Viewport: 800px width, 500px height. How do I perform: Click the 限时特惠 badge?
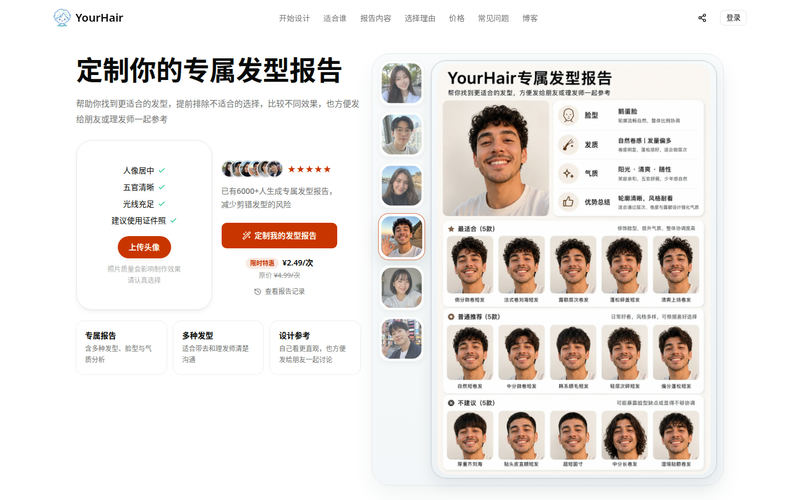click(x=262, y=263)
